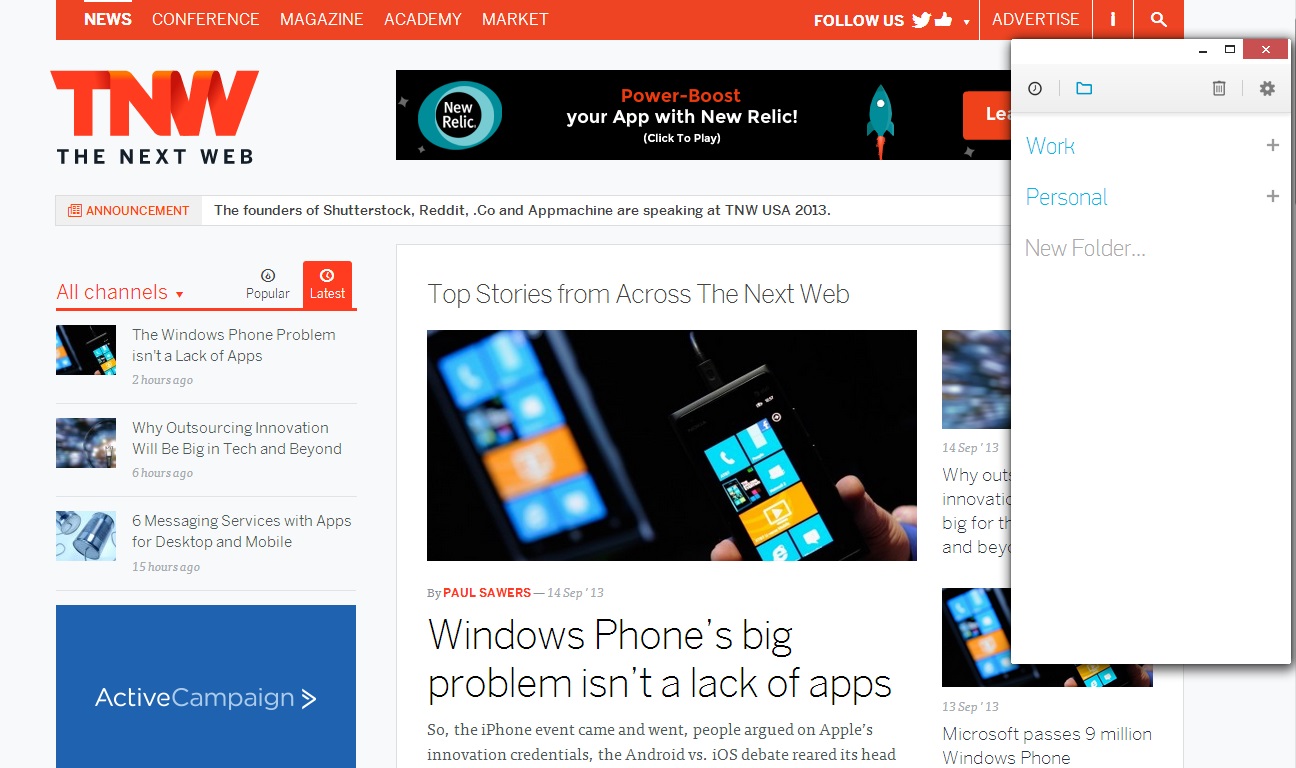
Task: Open the Magazine menu item
Action: point(322,19)
